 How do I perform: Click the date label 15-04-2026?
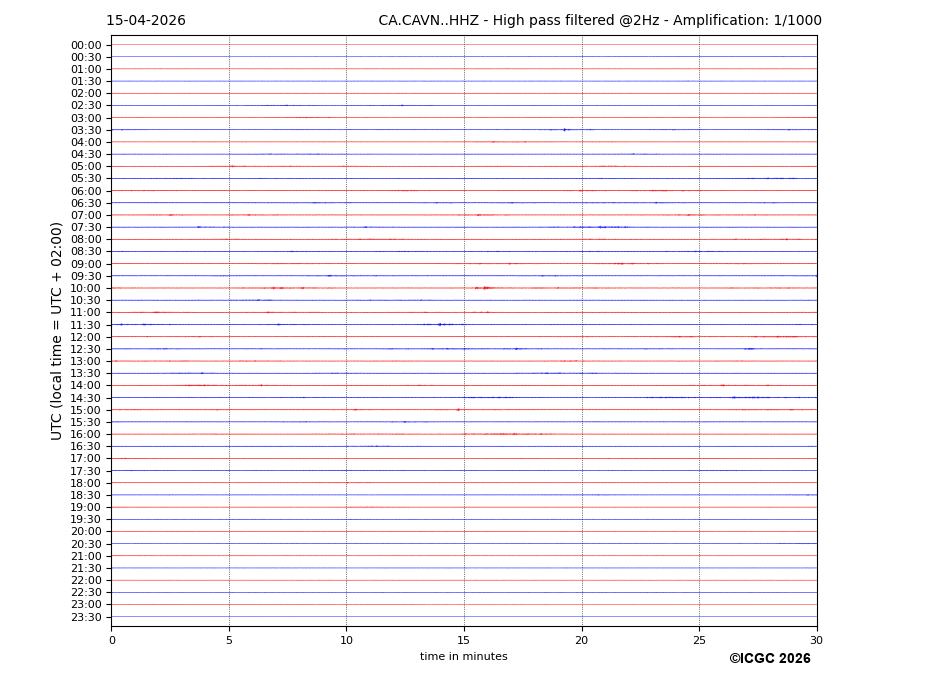pyautogui.click(x=146, y=21)
